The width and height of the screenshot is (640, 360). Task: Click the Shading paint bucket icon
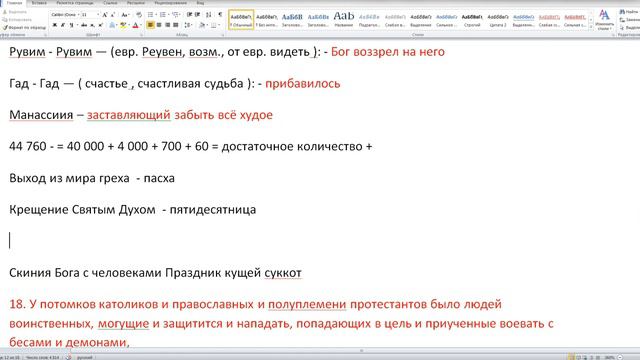coord(201,25)
